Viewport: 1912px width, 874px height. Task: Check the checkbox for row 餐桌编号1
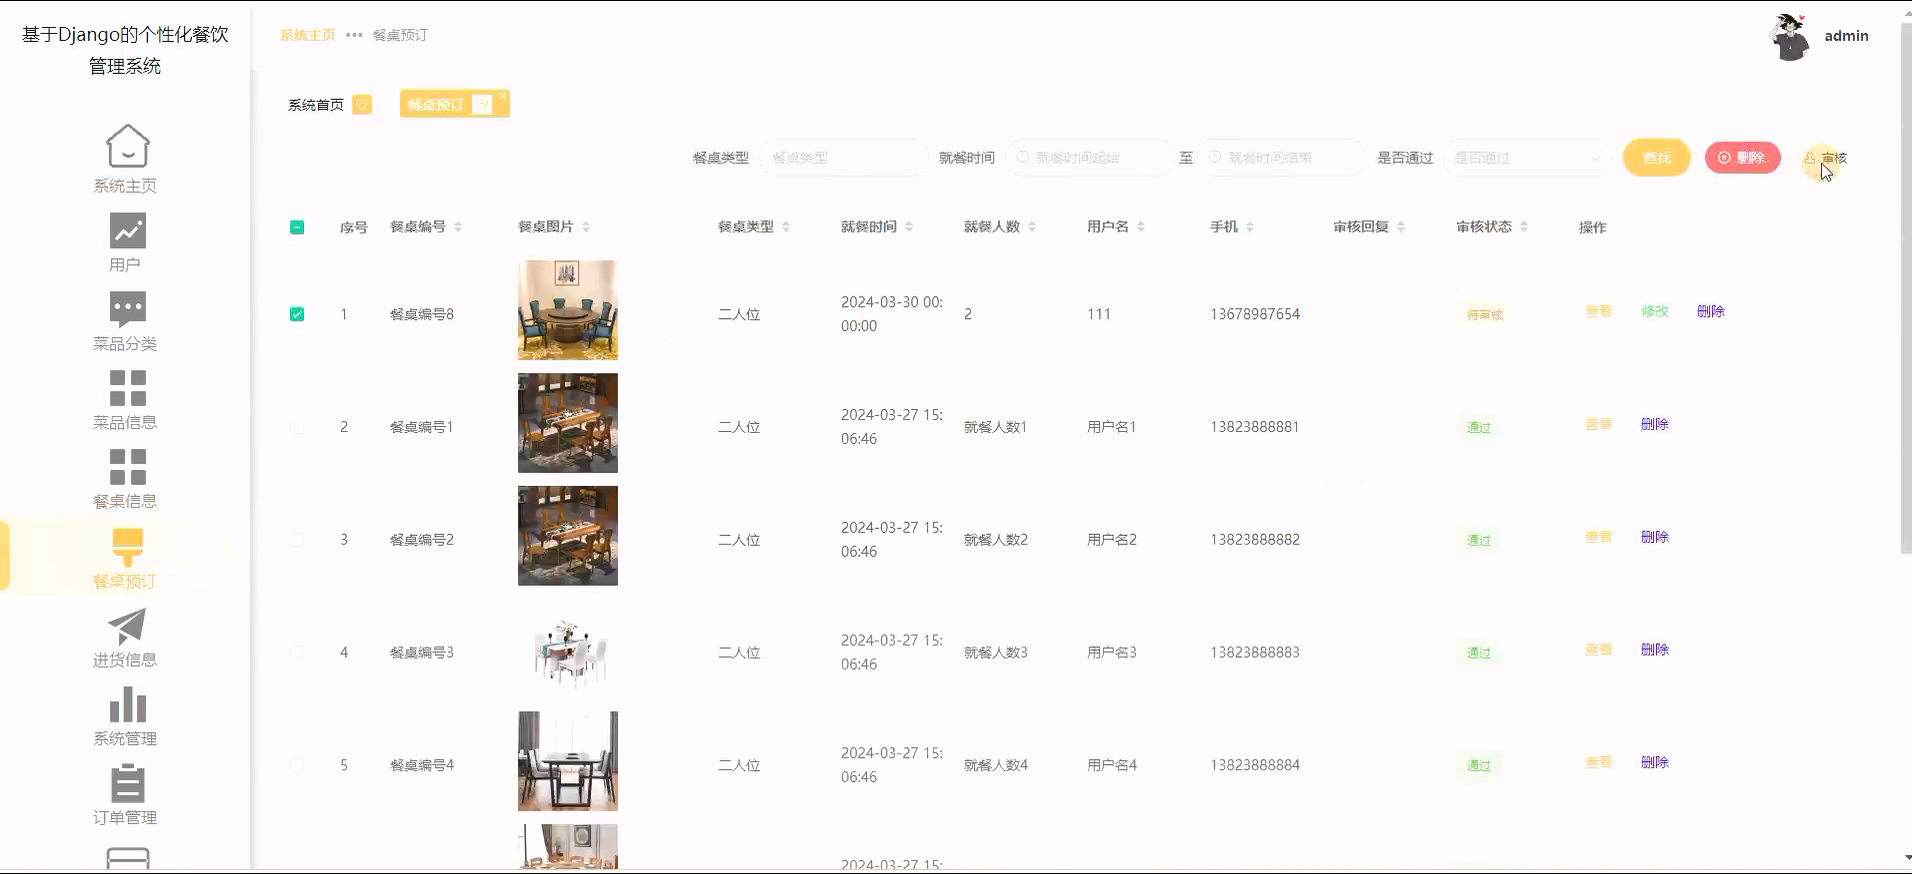[x=297, y=427]
